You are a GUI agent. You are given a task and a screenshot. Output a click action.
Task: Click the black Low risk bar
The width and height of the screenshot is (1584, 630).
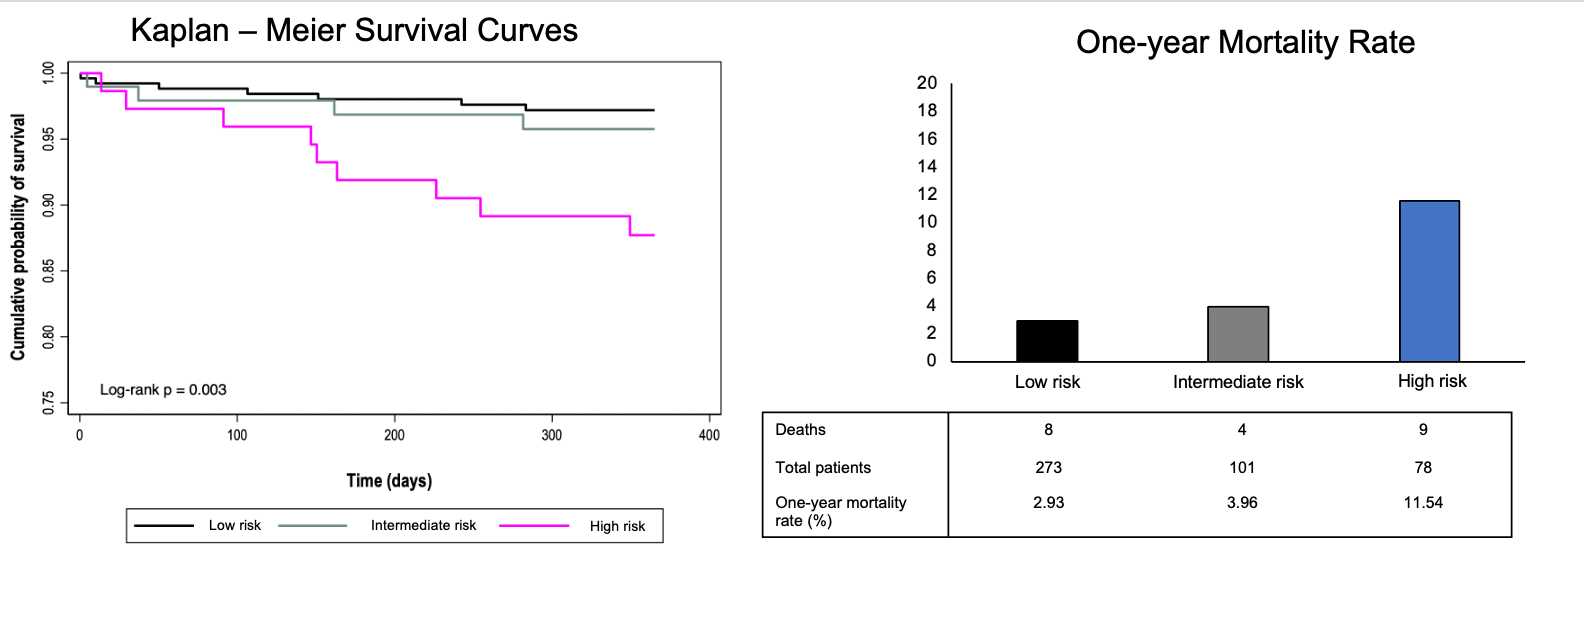(x=1047, y=341)
